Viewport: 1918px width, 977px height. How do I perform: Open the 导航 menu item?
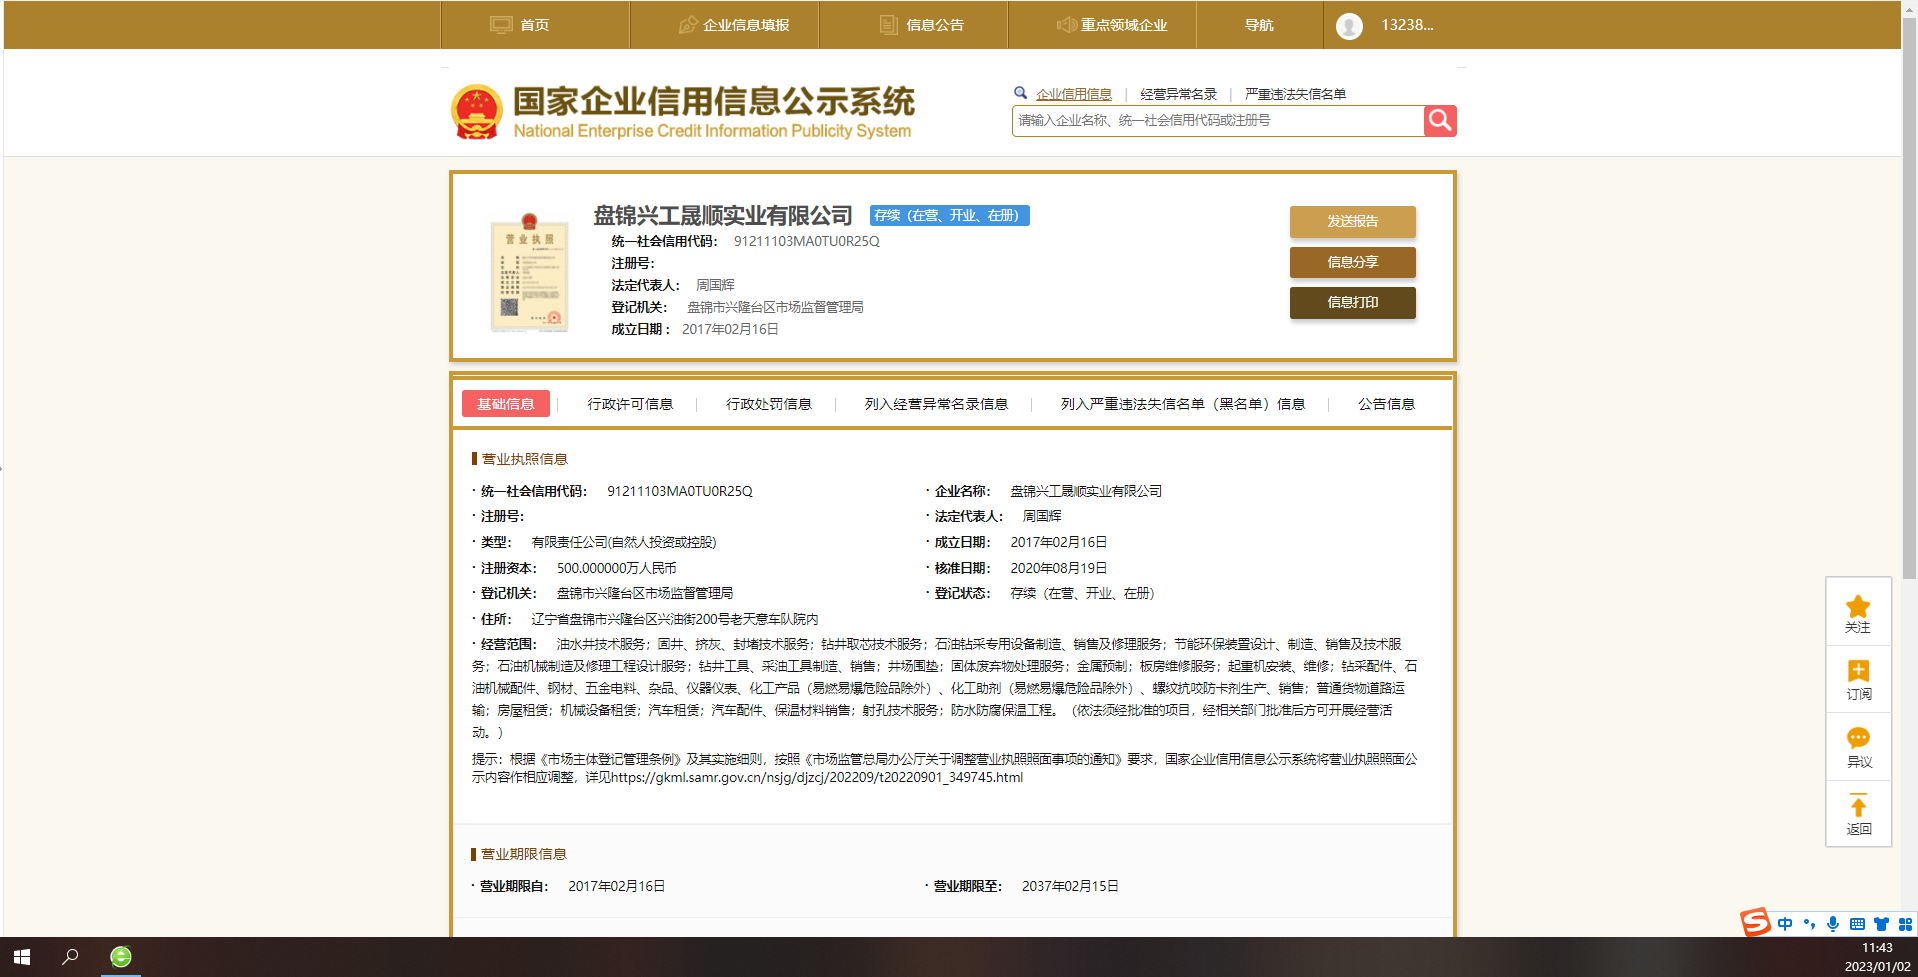1259,25
